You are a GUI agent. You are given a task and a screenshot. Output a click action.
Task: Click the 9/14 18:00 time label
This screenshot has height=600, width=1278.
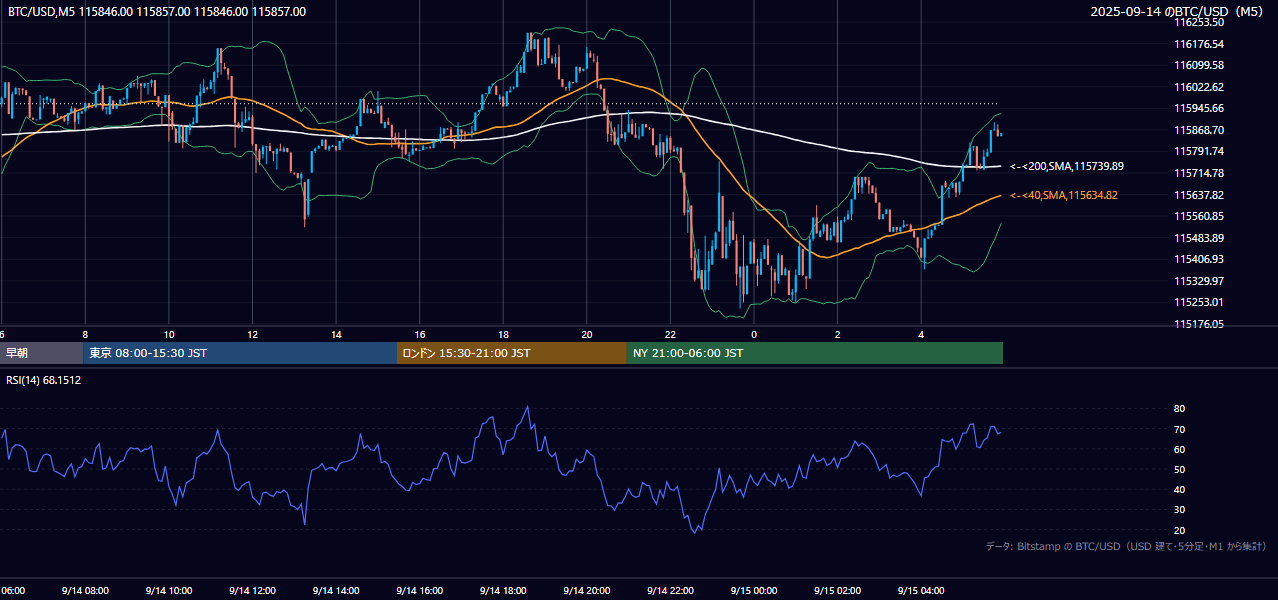[x=503, y=591]
